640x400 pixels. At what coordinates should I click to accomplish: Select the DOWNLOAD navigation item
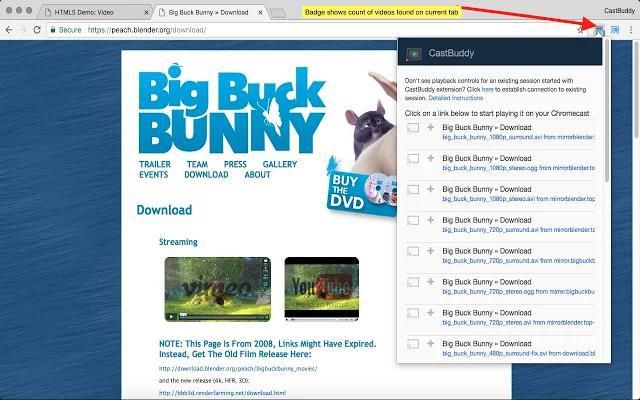206,175
